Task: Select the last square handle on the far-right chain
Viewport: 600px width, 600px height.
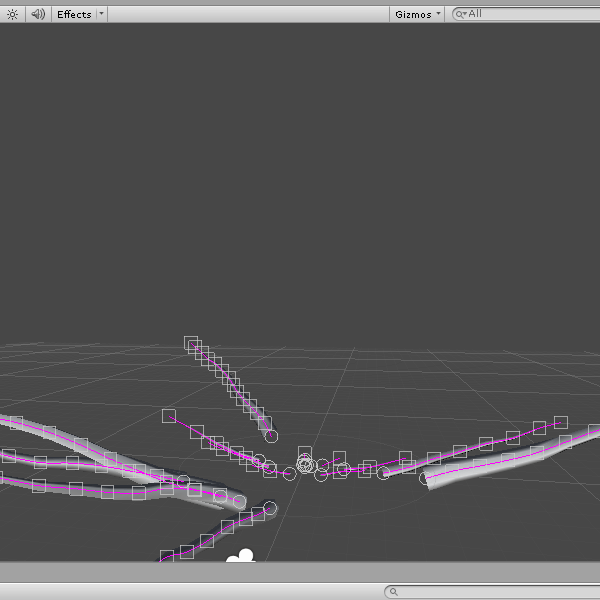Action: coord(561,423)
